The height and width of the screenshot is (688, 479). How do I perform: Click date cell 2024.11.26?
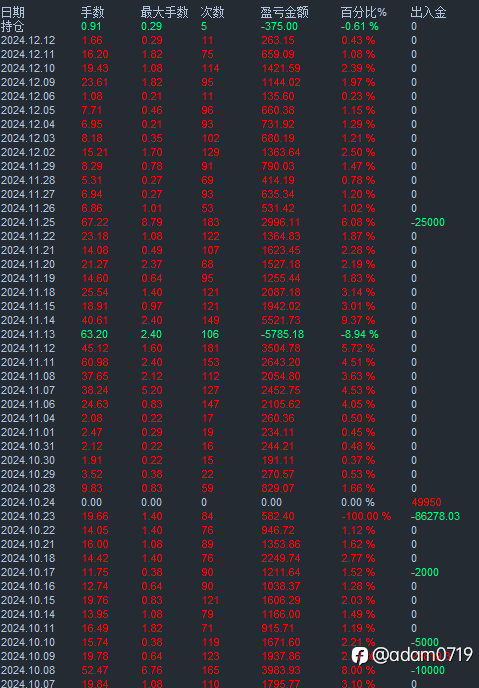point(28,208)
